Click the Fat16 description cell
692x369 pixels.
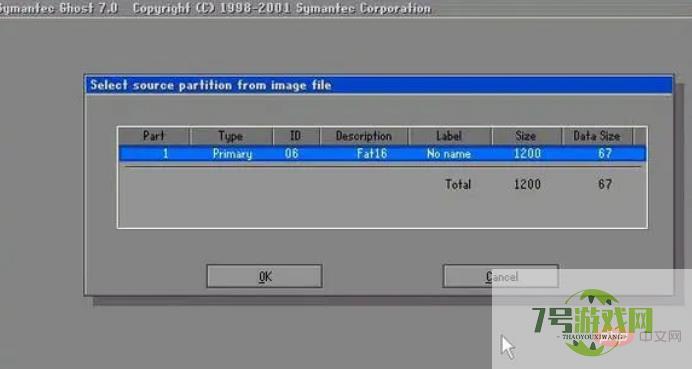click(x=372, y=154)
